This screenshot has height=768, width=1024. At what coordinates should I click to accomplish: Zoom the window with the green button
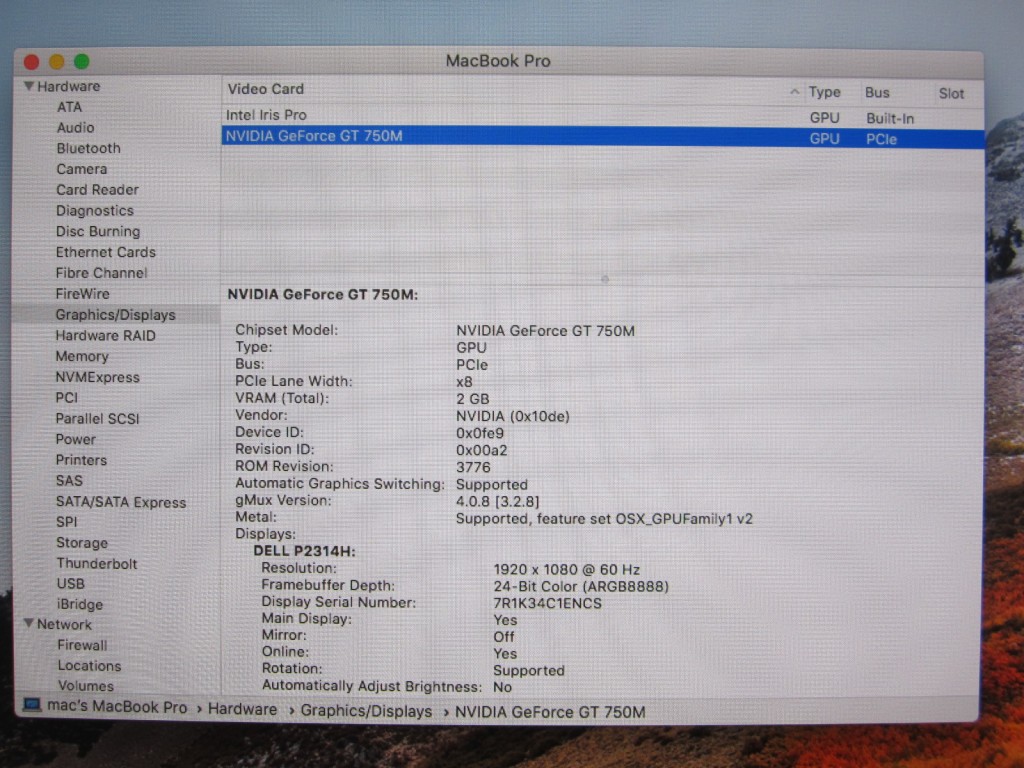coord(82,62)
